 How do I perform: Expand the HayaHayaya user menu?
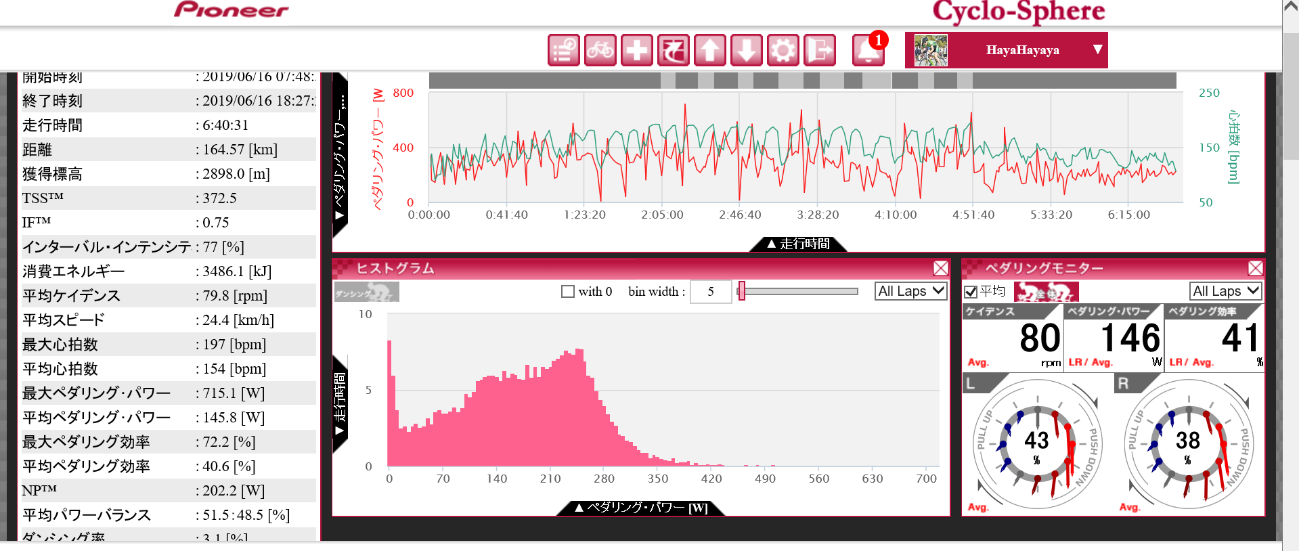(1097, 49)
